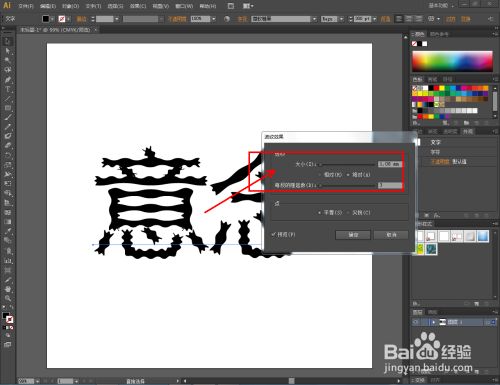The height and width of the screenshot is (385, 500).
Task: Select the Pen tool
Action: (8, 80)
